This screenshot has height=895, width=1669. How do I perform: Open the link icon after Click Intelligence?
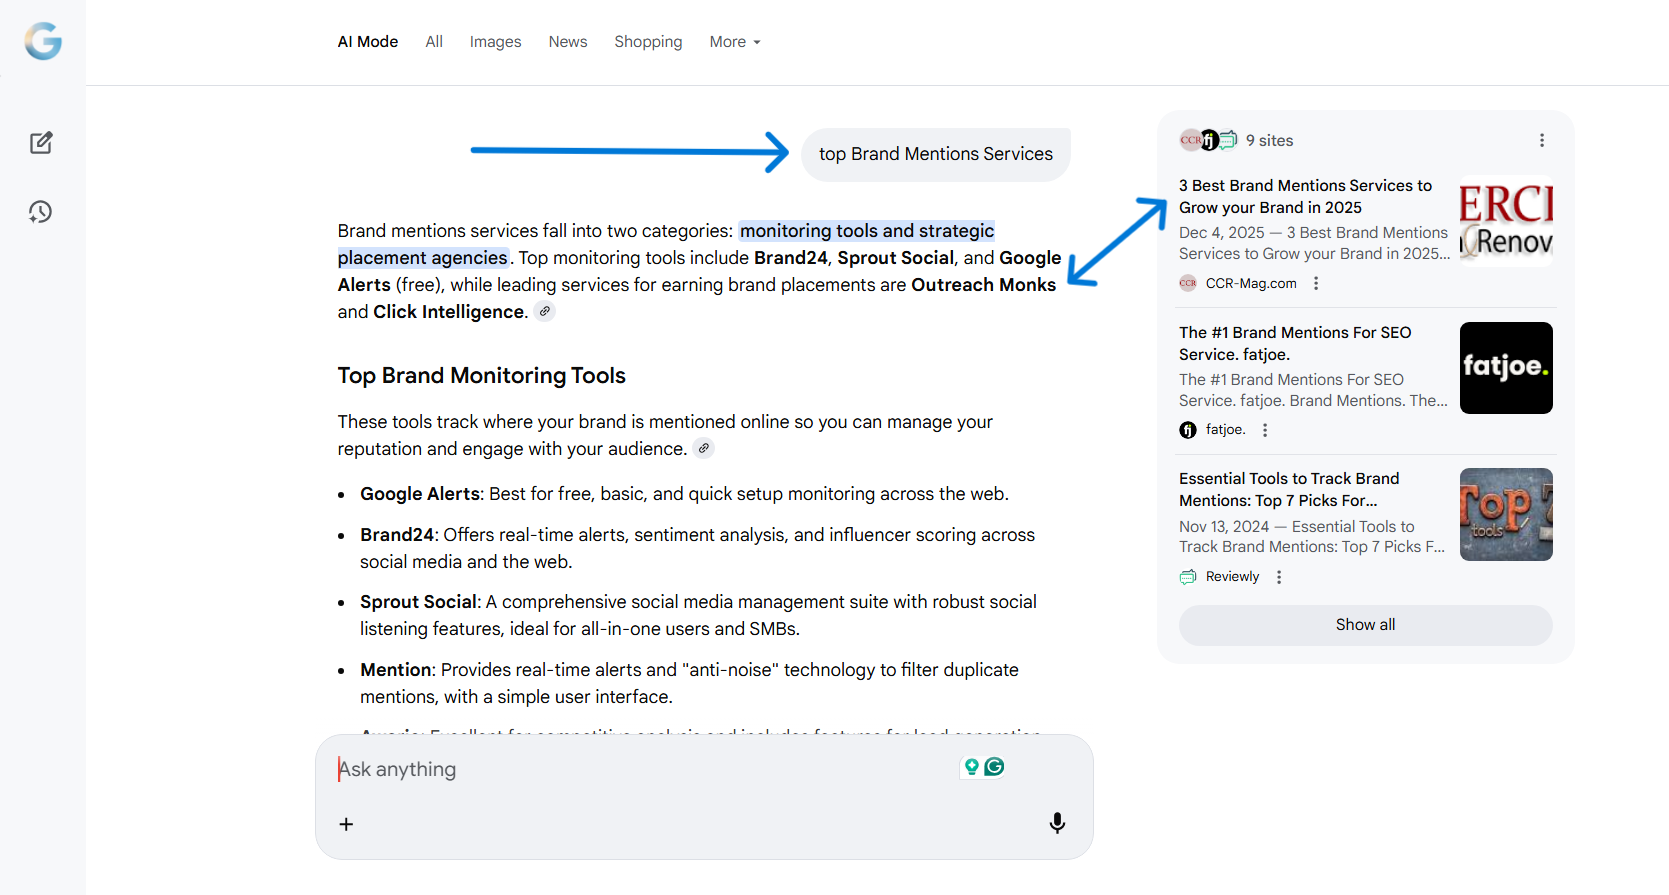coord(544,311)
